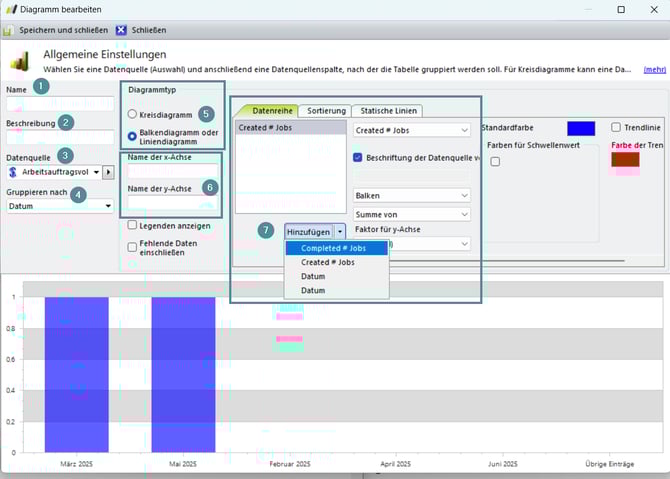This screenshot has width=670, height=479.
Task: Click the arrow button next to Datenquelle
Action: 109,173
